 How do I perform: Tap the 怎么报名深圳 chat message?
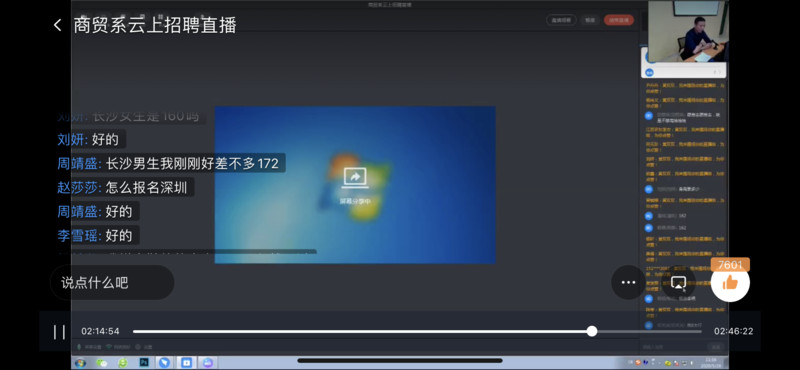(x=149, y=187)
